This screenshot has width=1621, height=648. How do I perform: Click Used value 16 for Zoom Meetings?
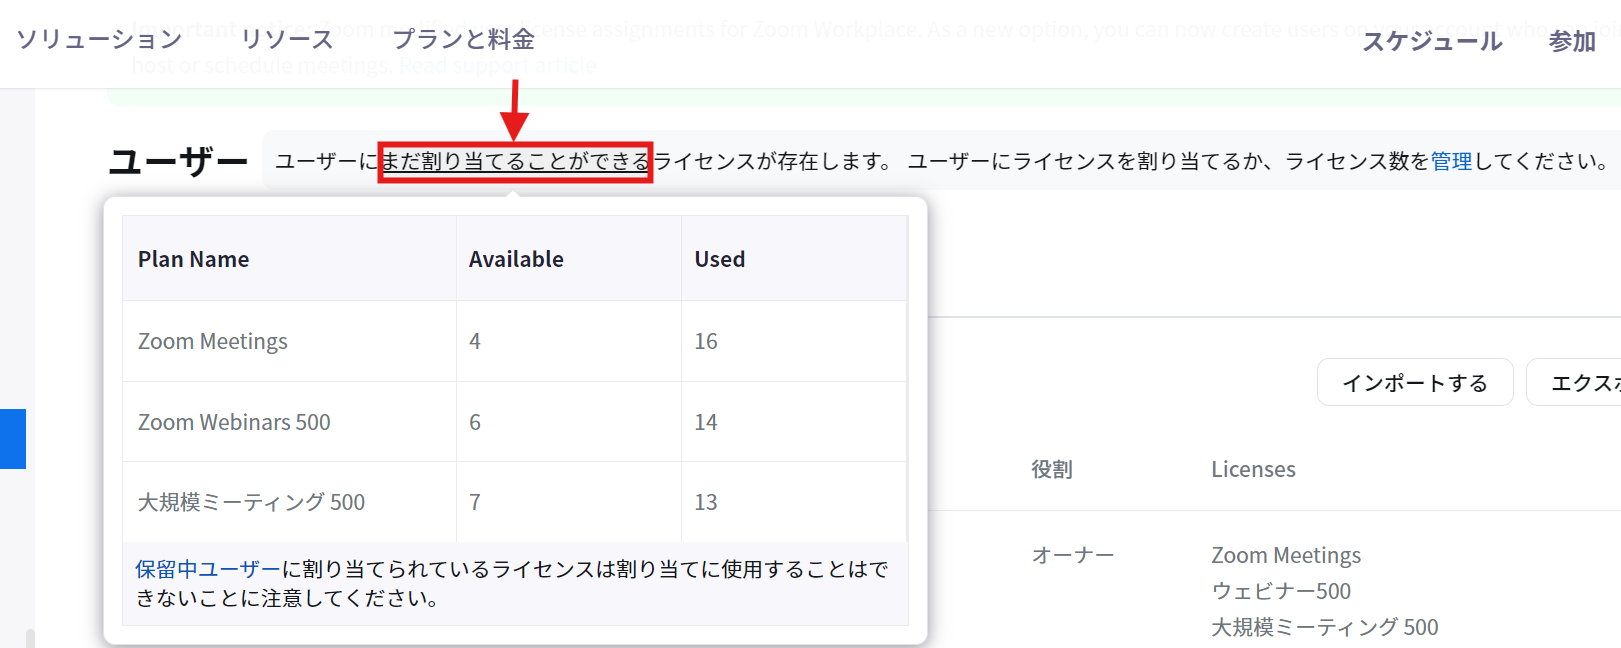click(x=706, y=341)
